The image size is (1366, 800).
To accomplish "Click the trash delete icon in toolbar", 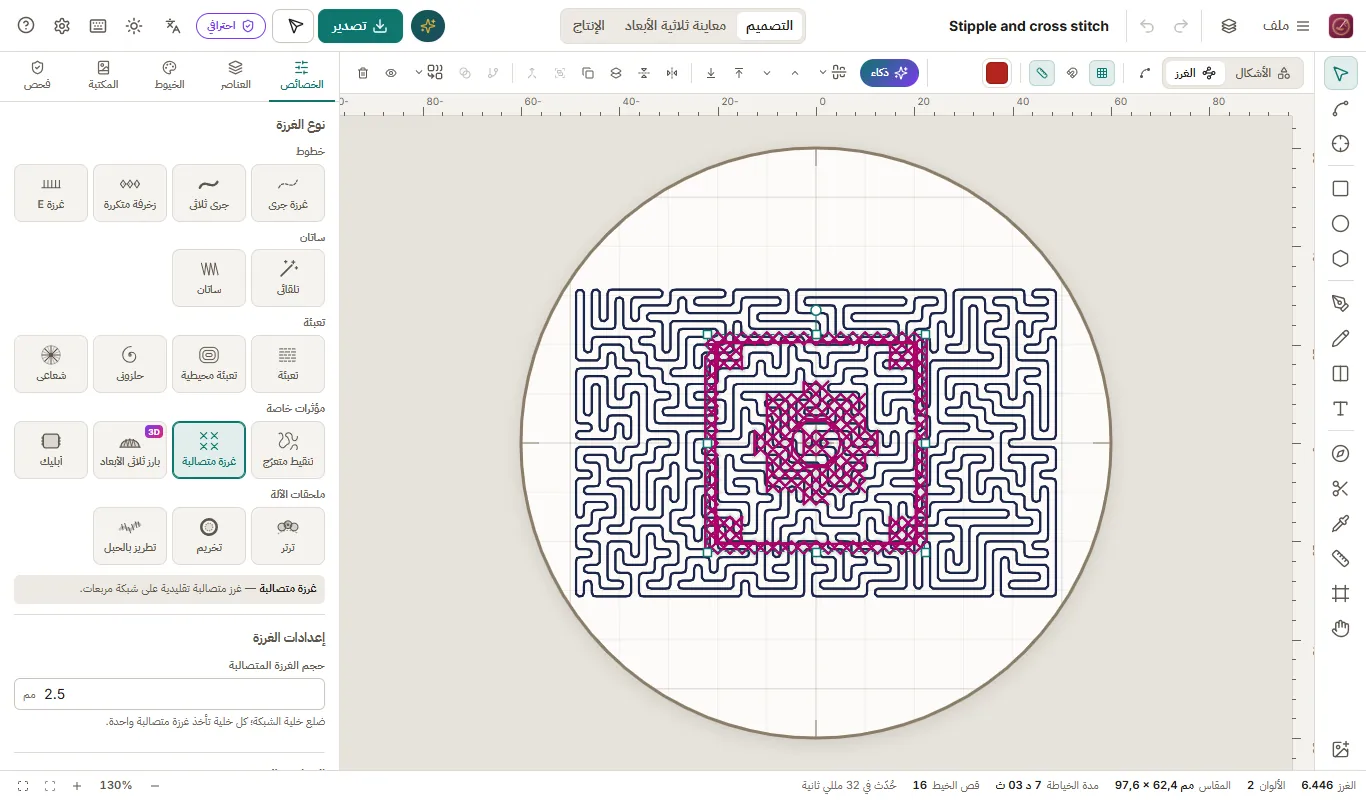I will point(363,73).
